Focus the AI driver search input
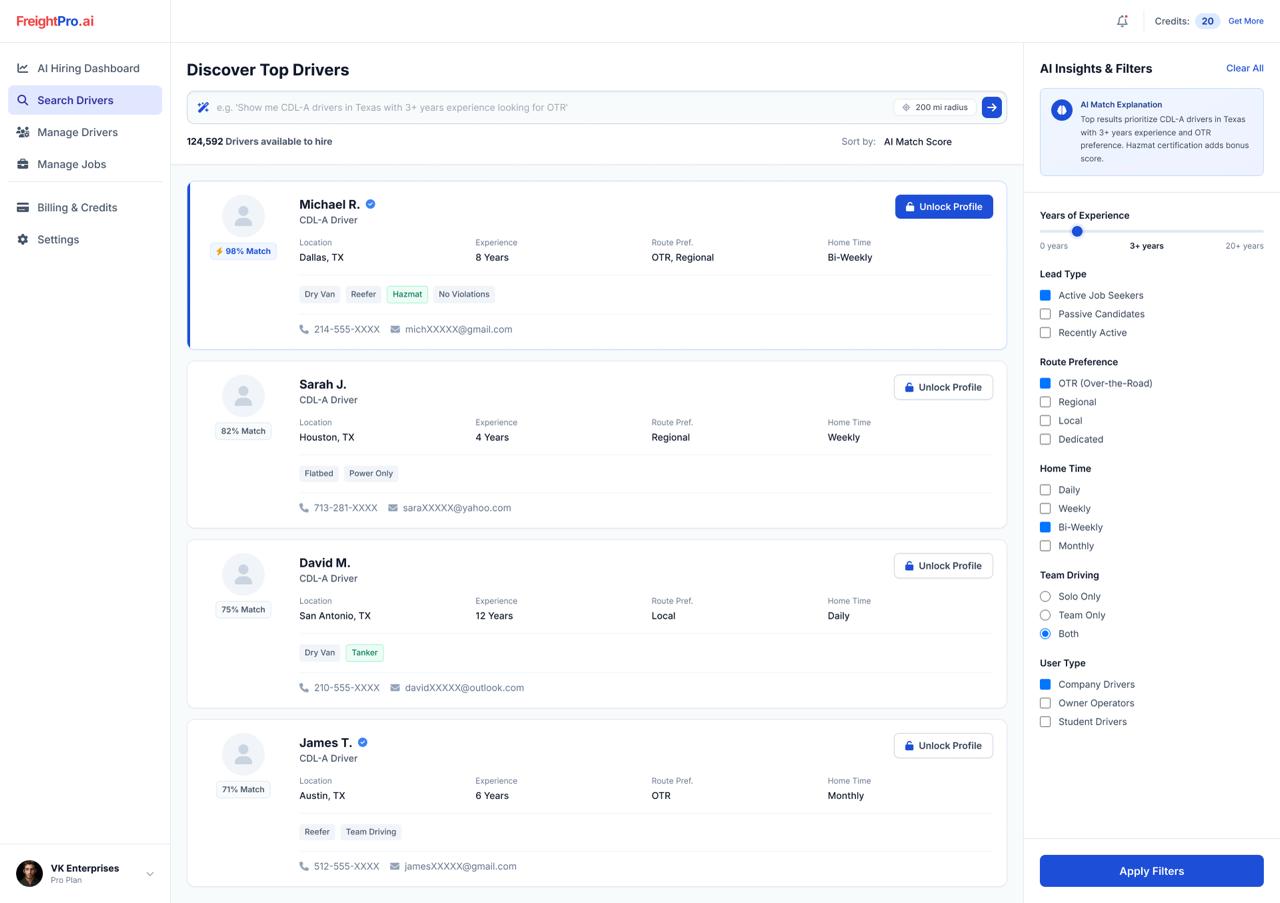The height and width of the screenshot is (903, 1280). [x=550, y=107]
